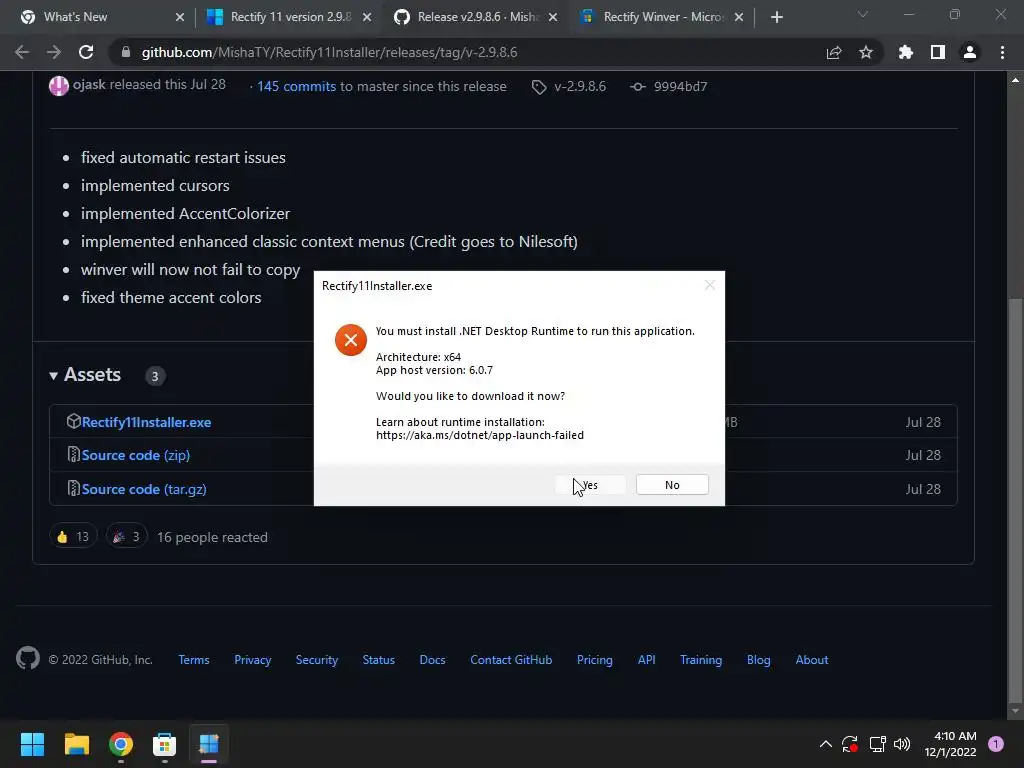This screenshot has height=768, width=1024.
Task: Switch to Rectify Winver tab
Action: tap(663, 17)
